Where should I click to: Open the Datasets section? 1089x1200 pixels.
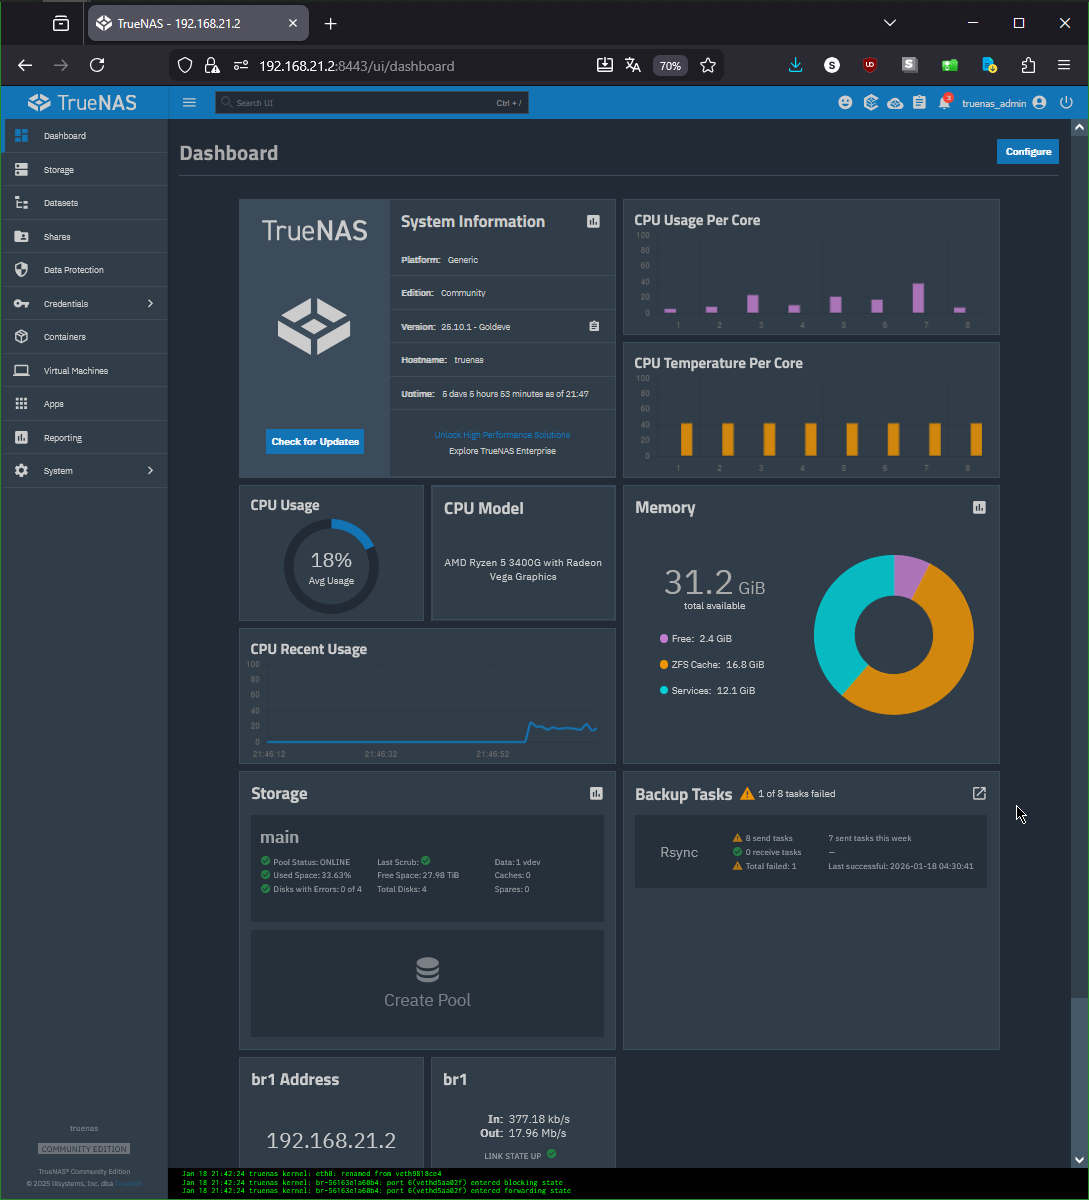pos(84,203)
